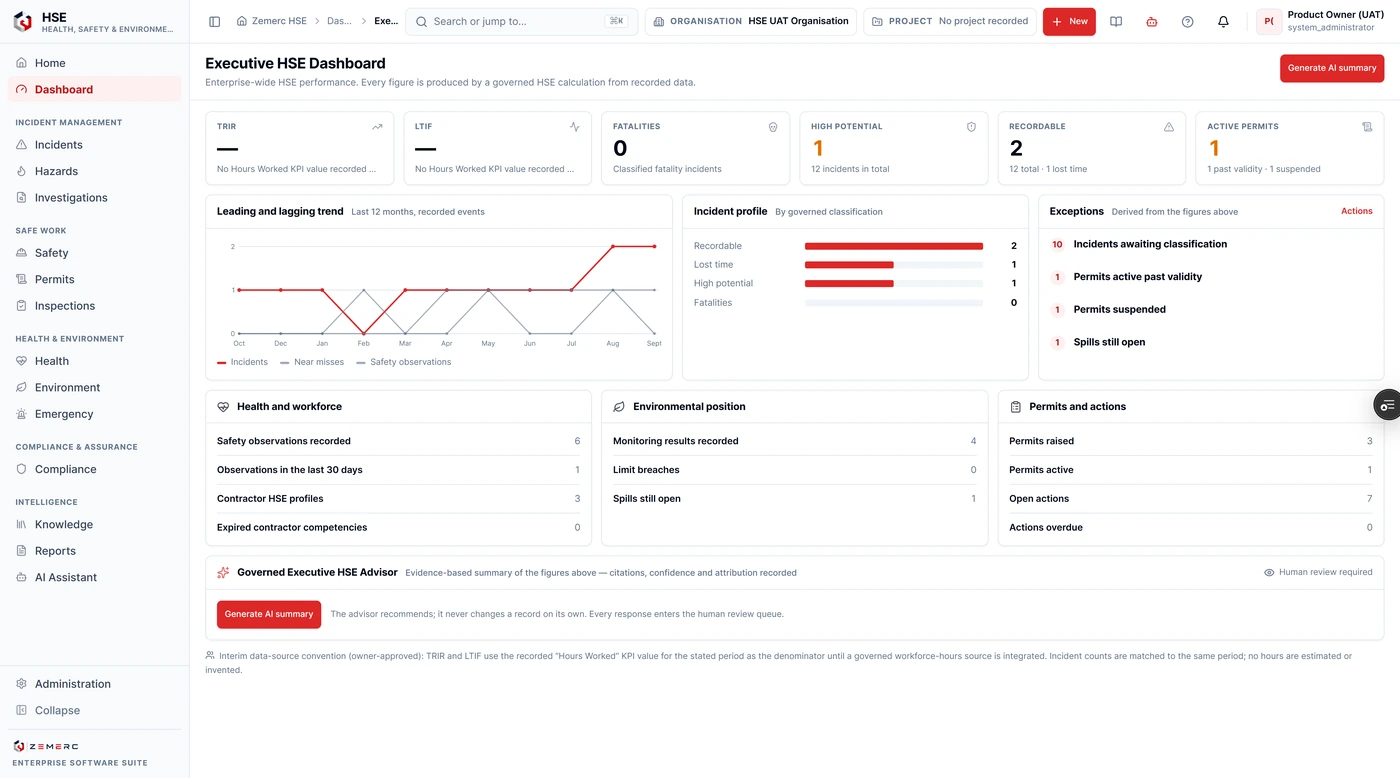
Task: Go to Incidents in the sidebar
Action: pos(94,145)
